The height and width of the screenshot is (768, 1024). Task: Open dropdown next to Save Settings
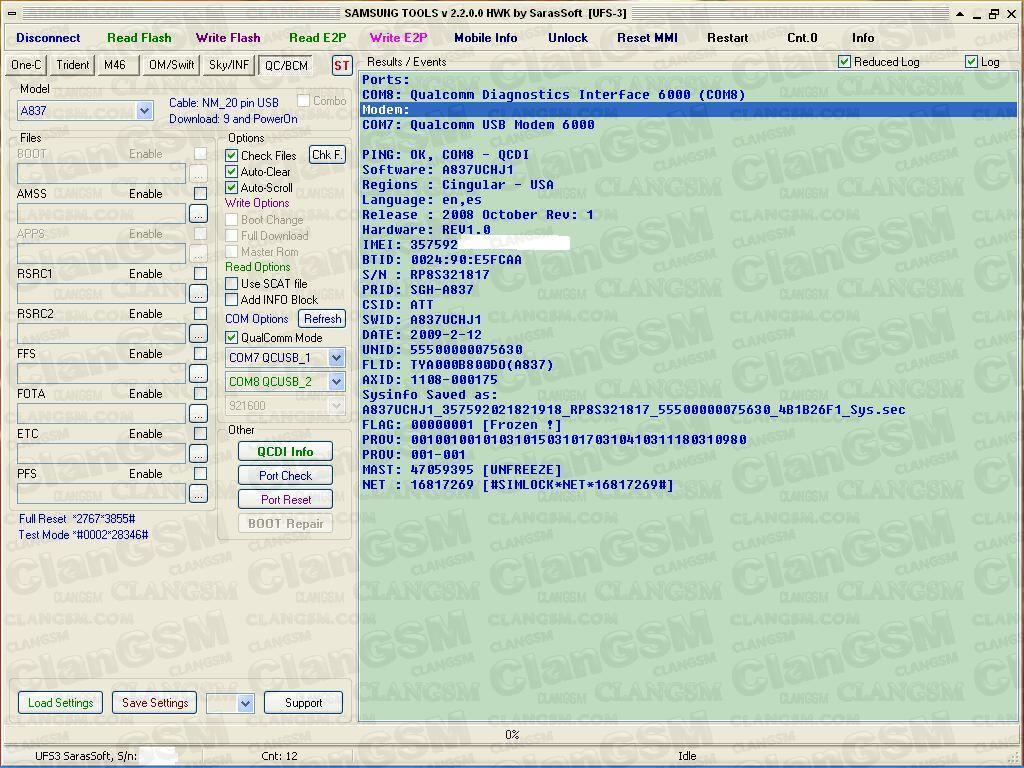point(245,703)
